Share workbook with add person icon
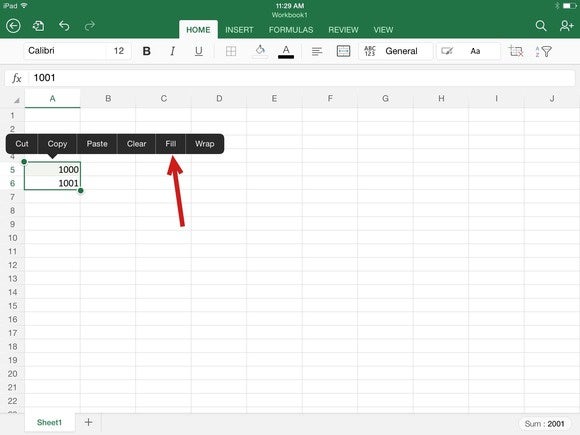580x435 pixels. click(566, 26)
